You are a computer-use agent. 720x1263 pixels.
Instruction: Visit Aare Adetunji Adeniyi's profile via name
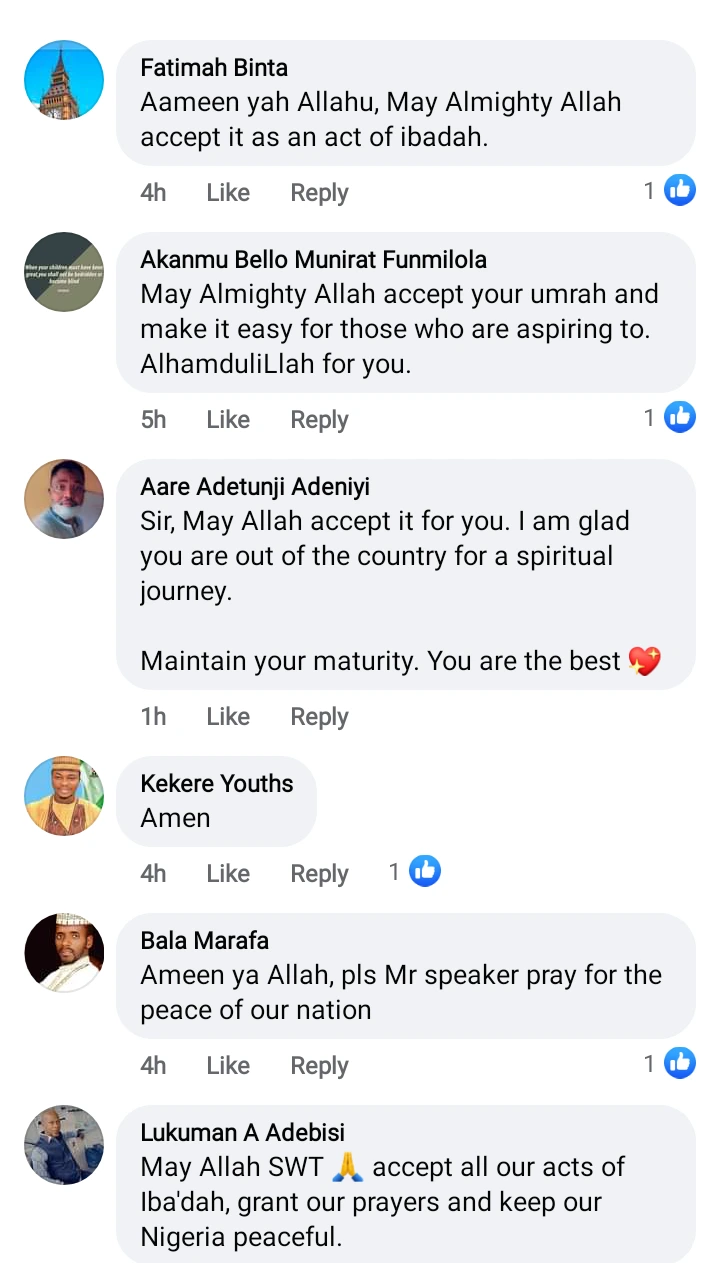pyautogui.click(x=255, y=487)
